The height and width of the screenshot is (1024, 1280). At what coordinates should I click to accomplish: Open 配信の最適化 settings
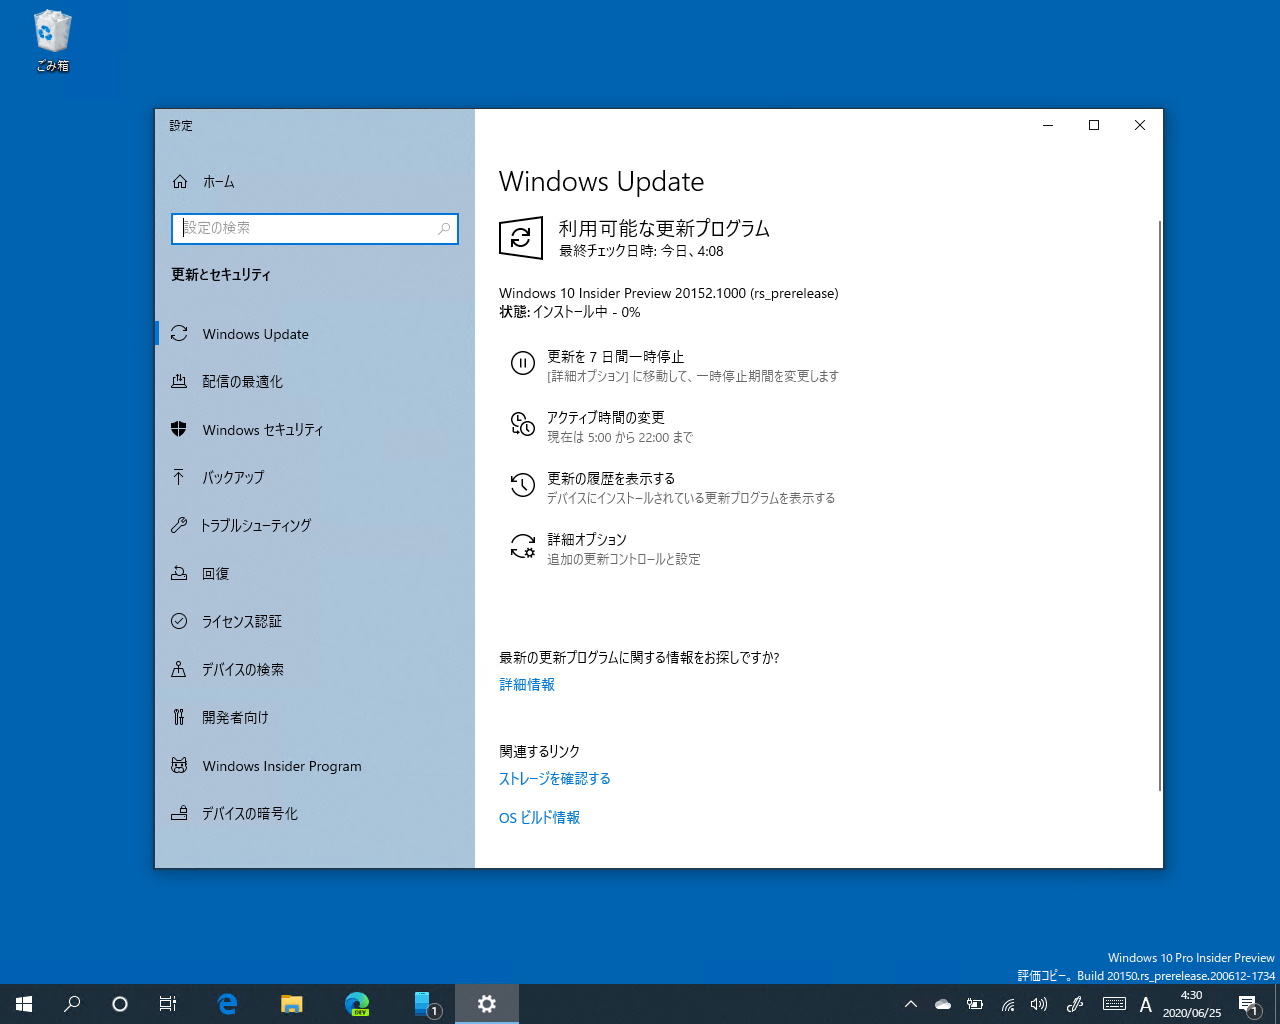point(243,381)
